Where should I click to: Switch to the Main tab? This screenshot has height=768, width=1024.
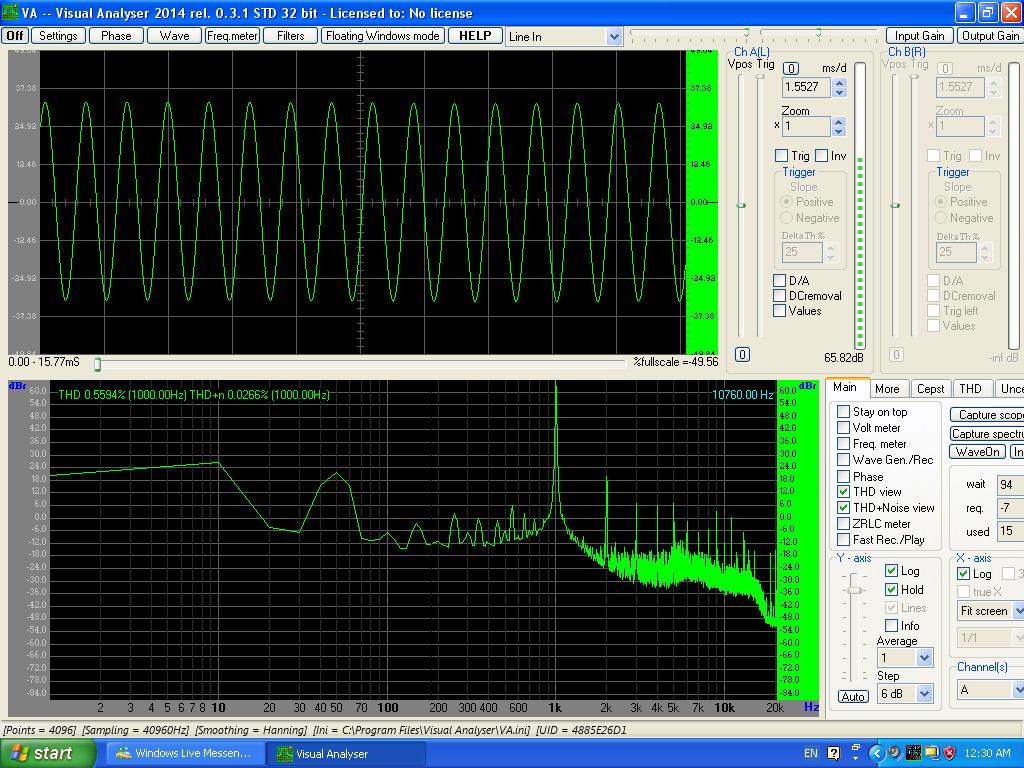(x=845, y=387)
